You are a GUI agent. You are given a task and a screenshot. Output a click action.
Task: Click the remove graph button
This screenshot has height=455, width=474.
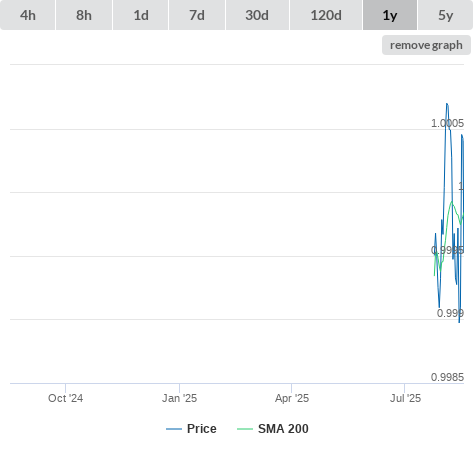(426, 45)
